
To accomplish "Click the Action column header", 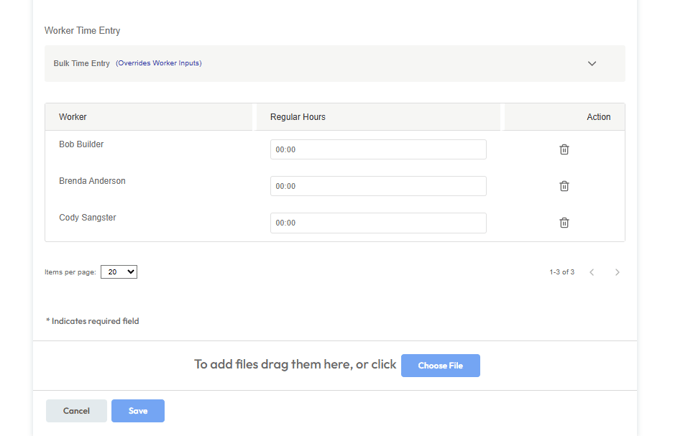I will (598, 117).
